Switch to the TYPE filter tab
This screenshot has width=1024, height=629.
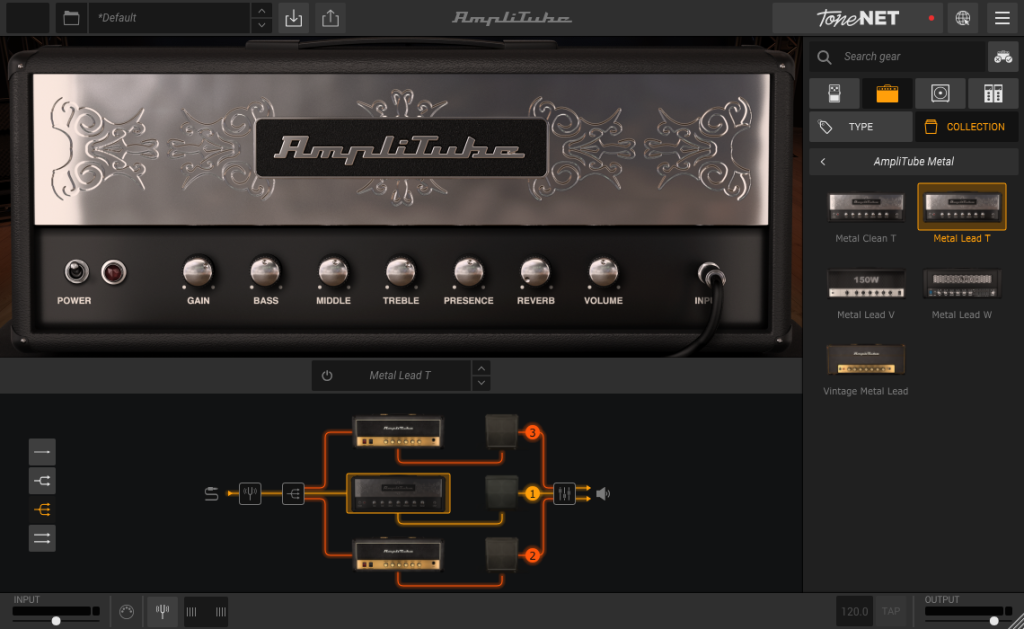pyautogui.click(x=860, y=127)
